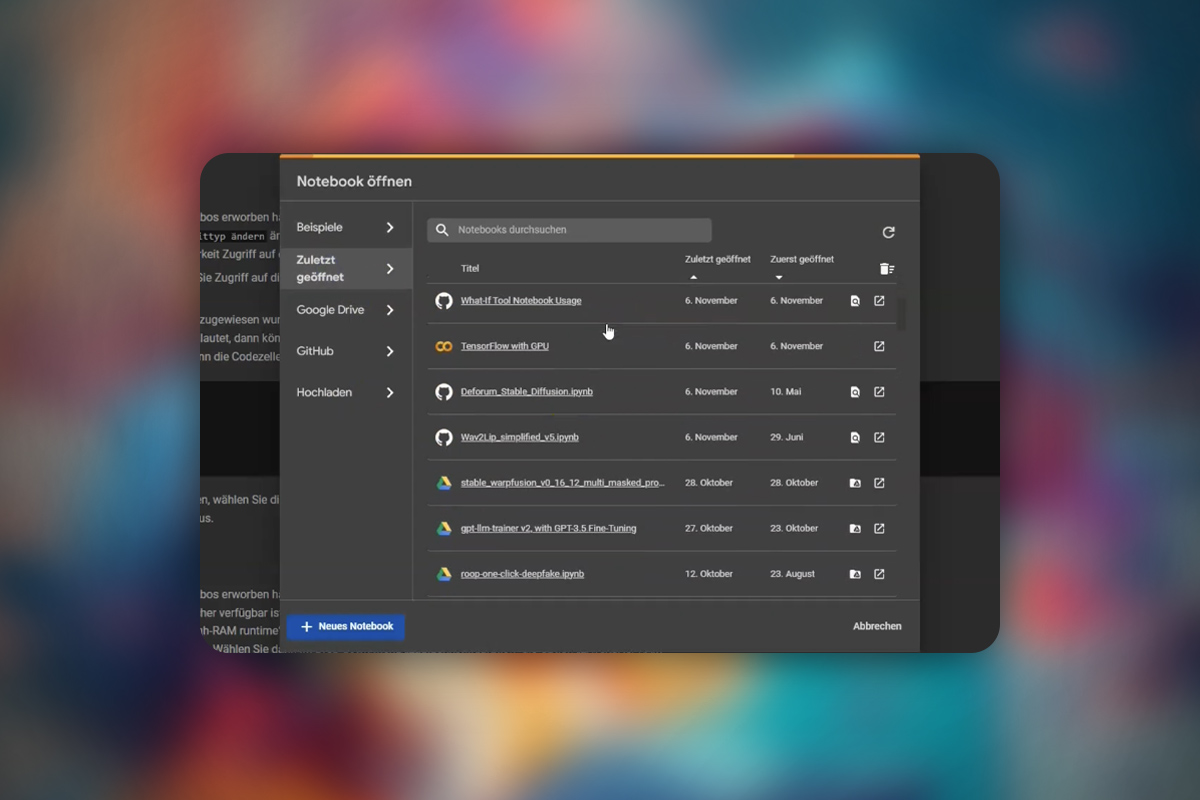Open stable_warpfusion notebook in new tab icon
The height and width of the screenshot is (800, 1200).
pyautogui.click(x=879, y=483)
